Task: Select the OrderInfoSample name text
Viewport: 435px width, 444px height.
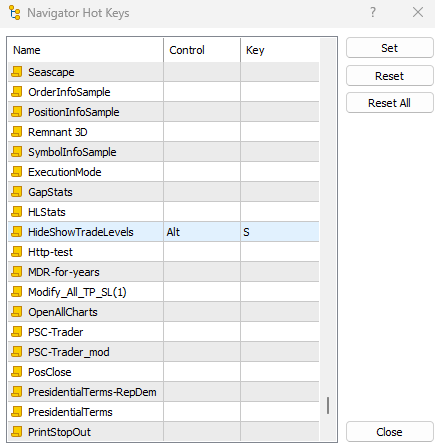Action: tap(69, 92)
